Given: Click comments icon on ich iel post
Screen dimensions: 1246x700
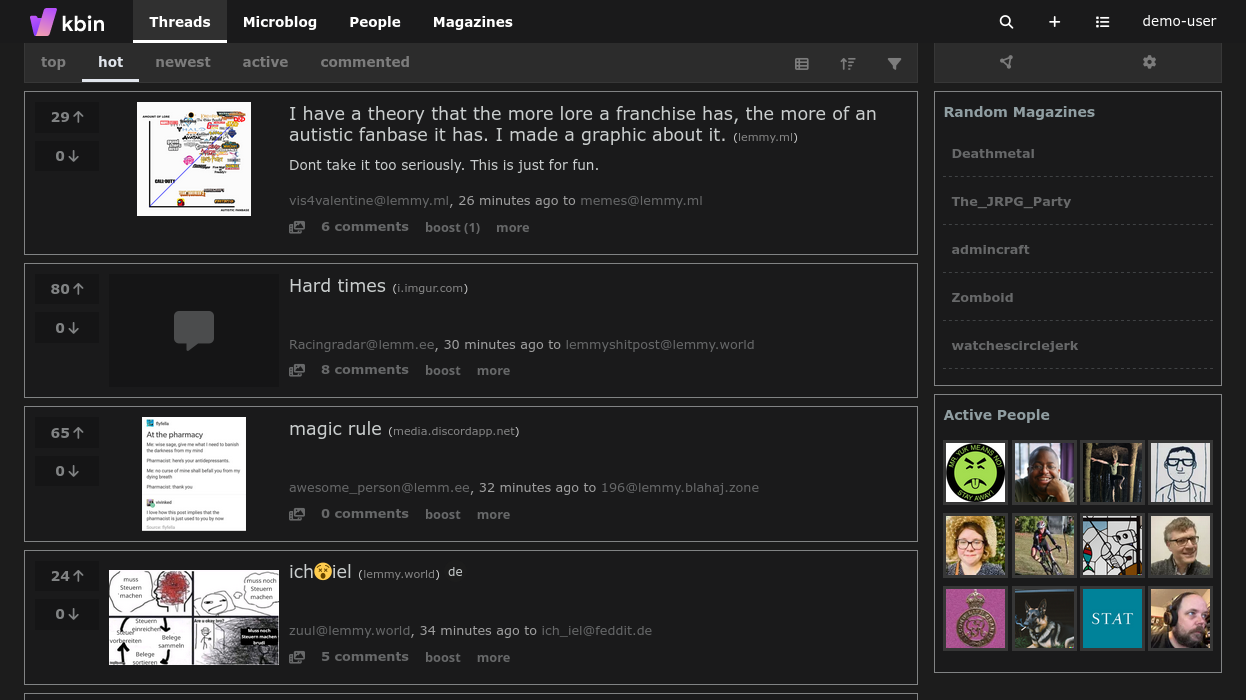Looking at the screenshot, I should [297, 658].
